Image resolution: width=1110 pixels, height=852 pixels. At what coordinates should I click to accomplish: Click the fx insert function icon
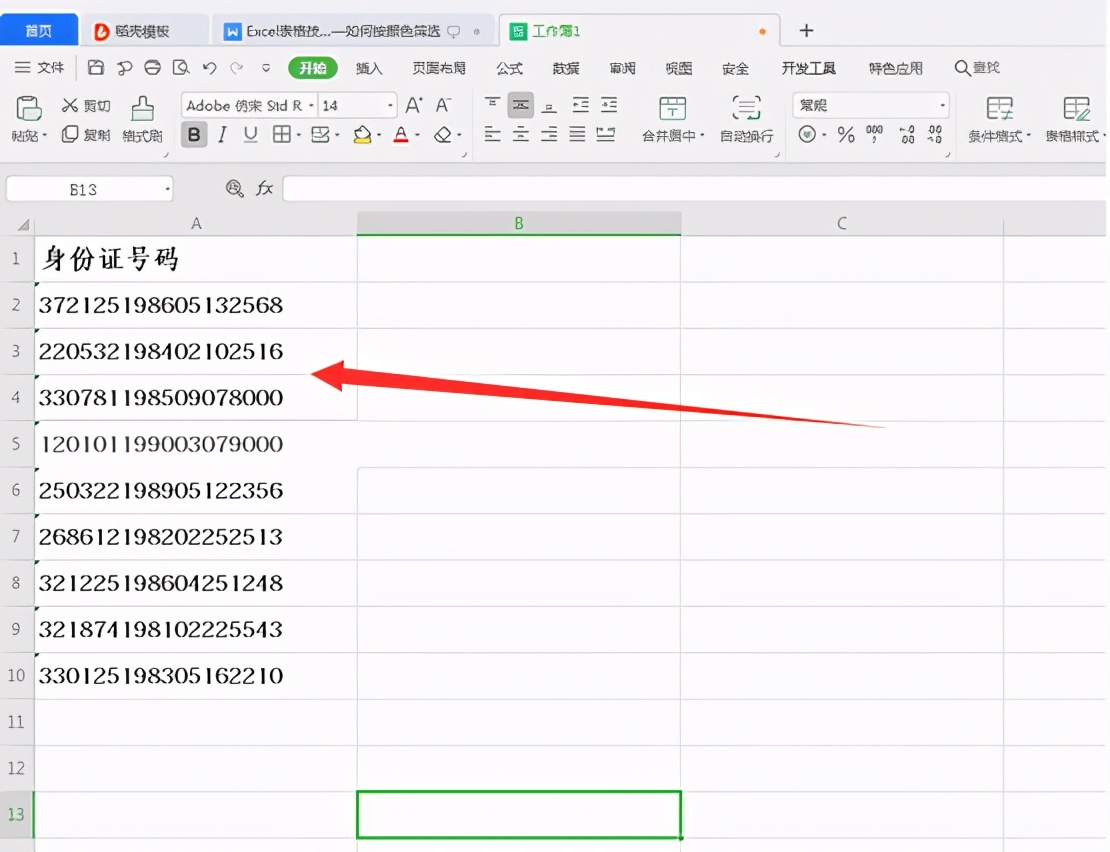tap(265, 188)
